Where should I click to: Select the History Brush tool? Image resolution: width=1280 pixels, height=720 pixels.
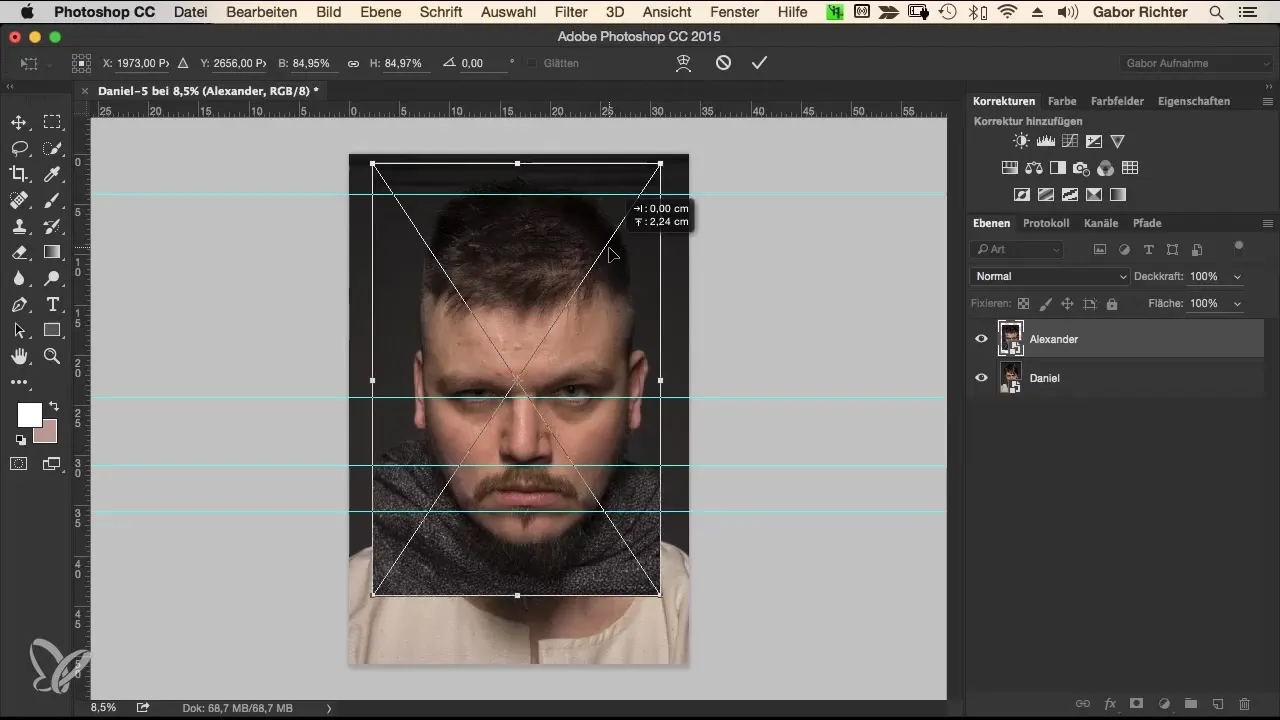pyautogui.click(x=52, y=226)
